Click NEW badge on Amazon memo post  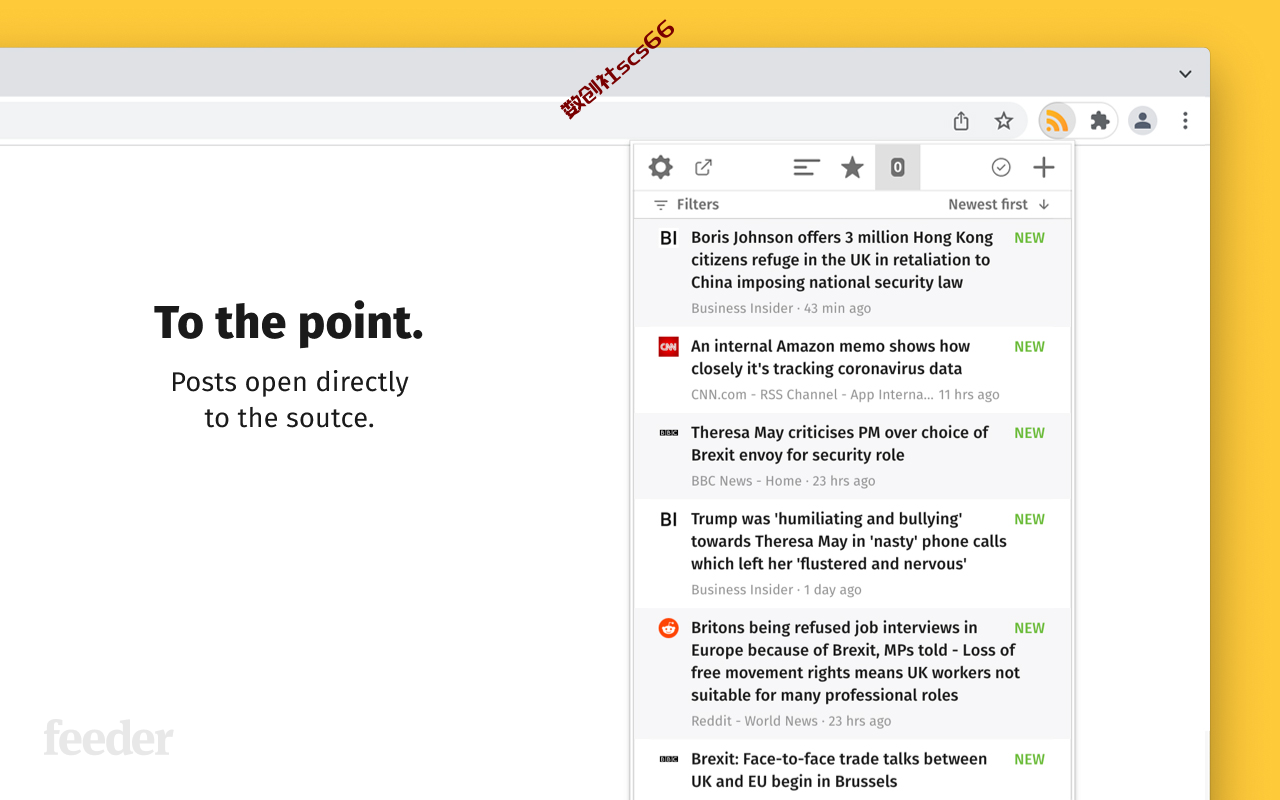pos(1029,347)
